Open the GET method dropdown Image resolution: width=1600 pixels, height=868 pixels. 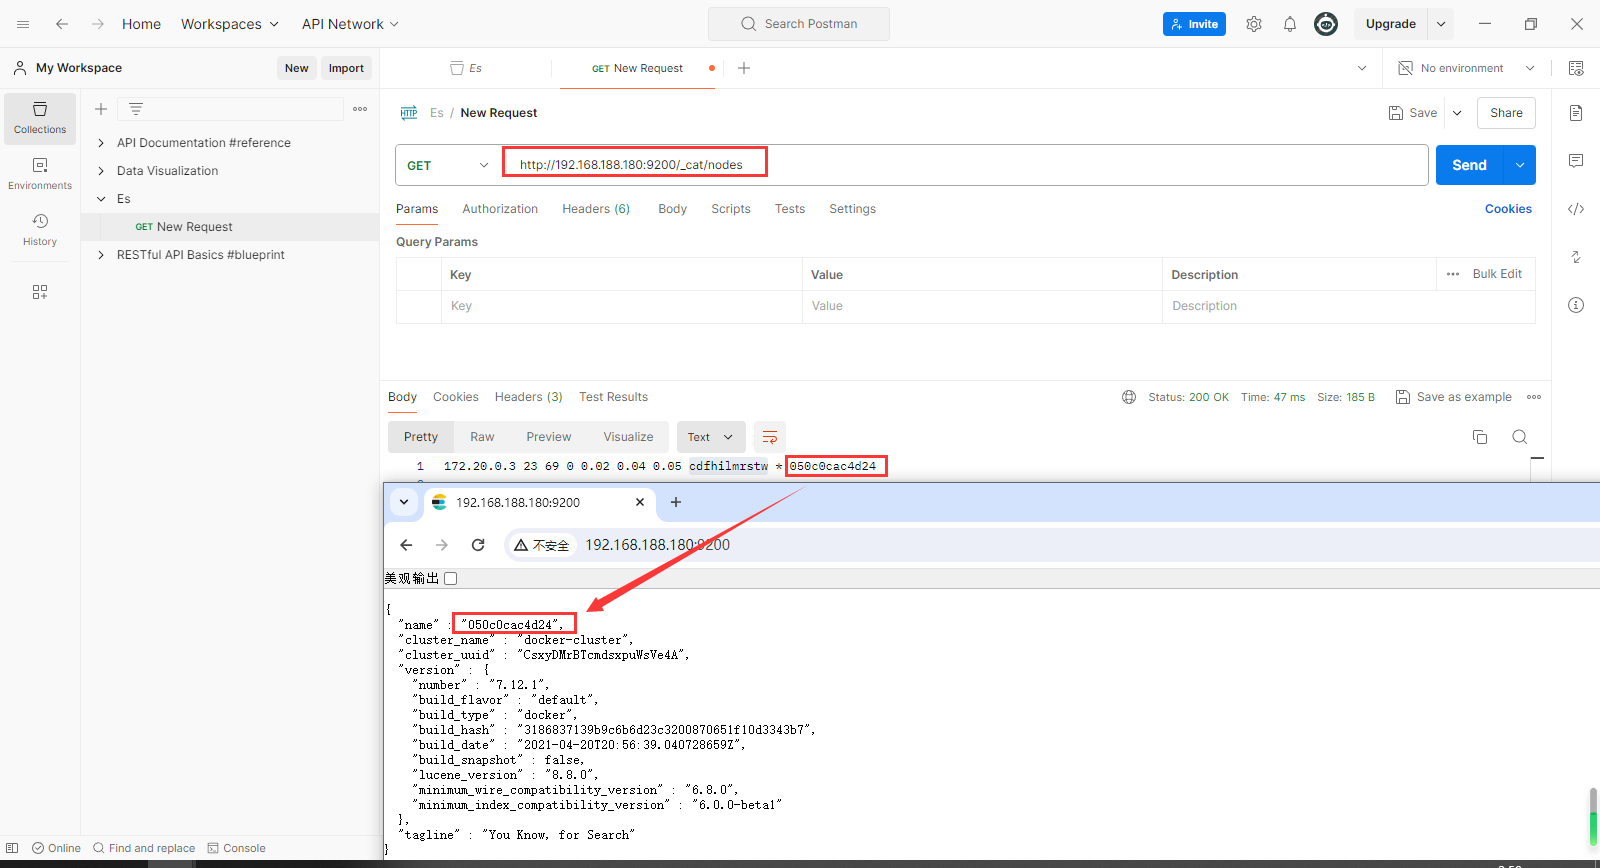pyautogui.click(x=447, y=165)
